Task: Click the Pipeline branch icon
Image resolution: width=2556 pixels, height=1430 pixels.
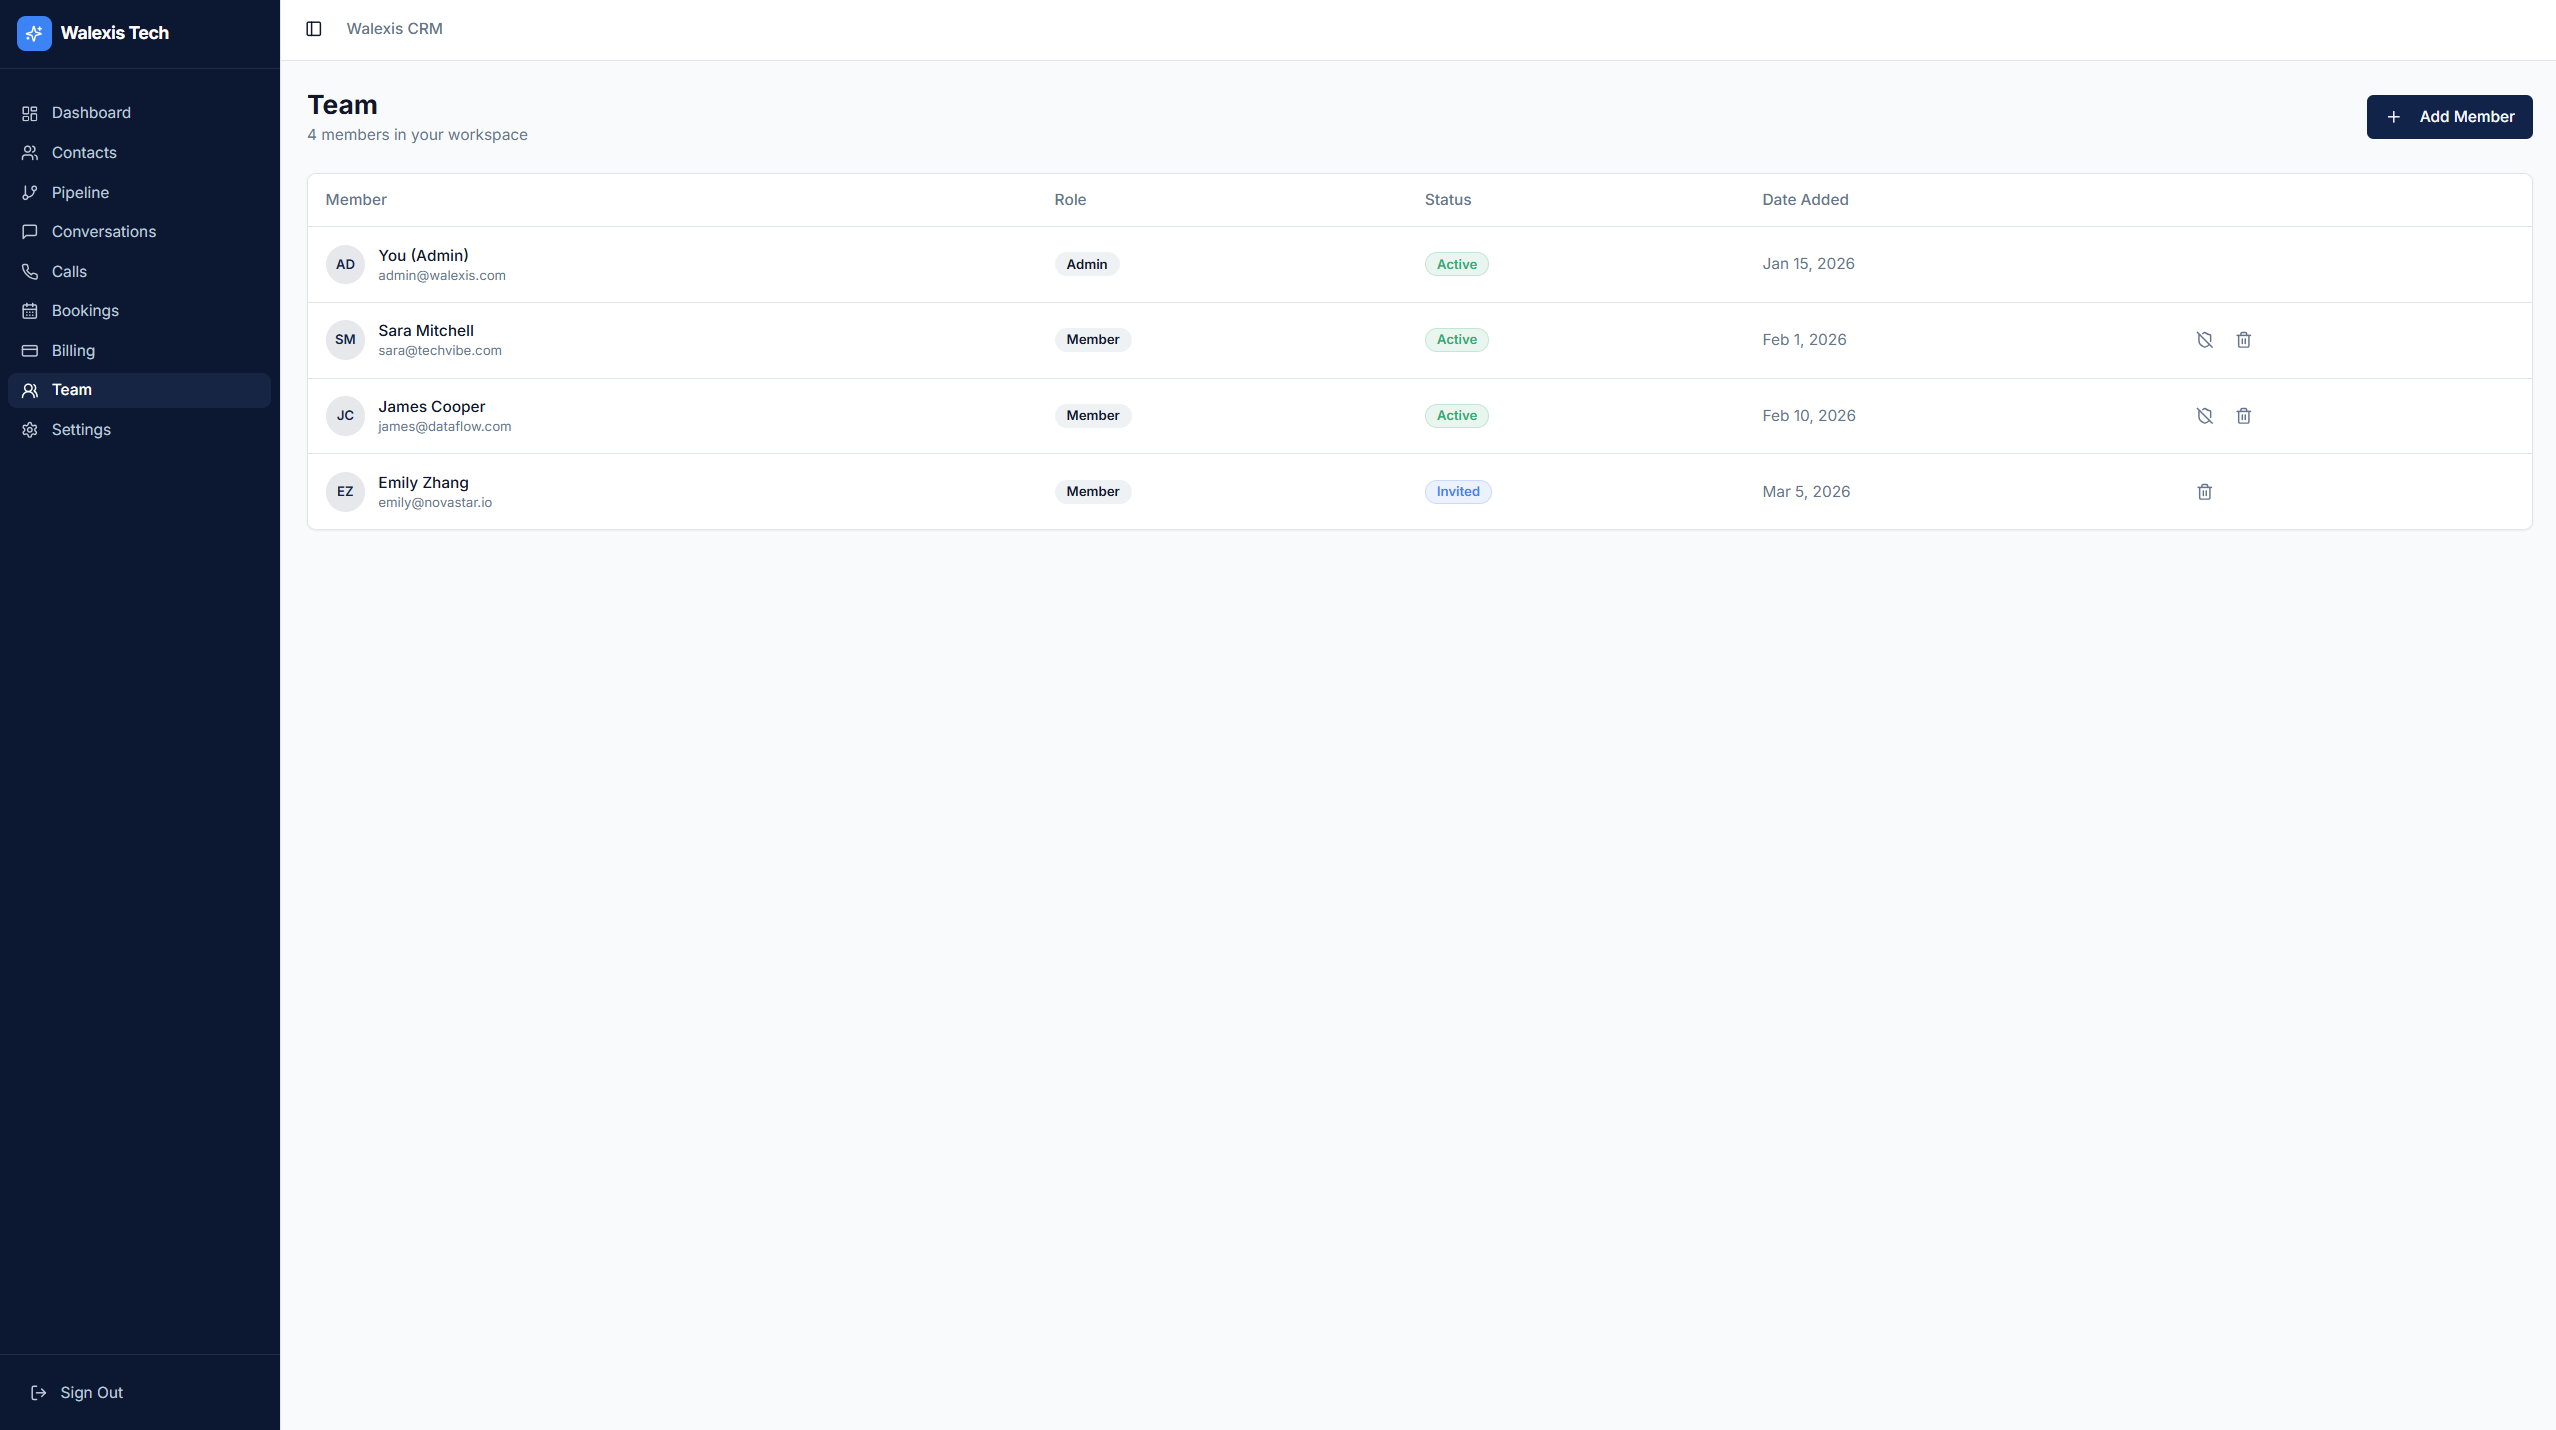Action: point(29,192)
